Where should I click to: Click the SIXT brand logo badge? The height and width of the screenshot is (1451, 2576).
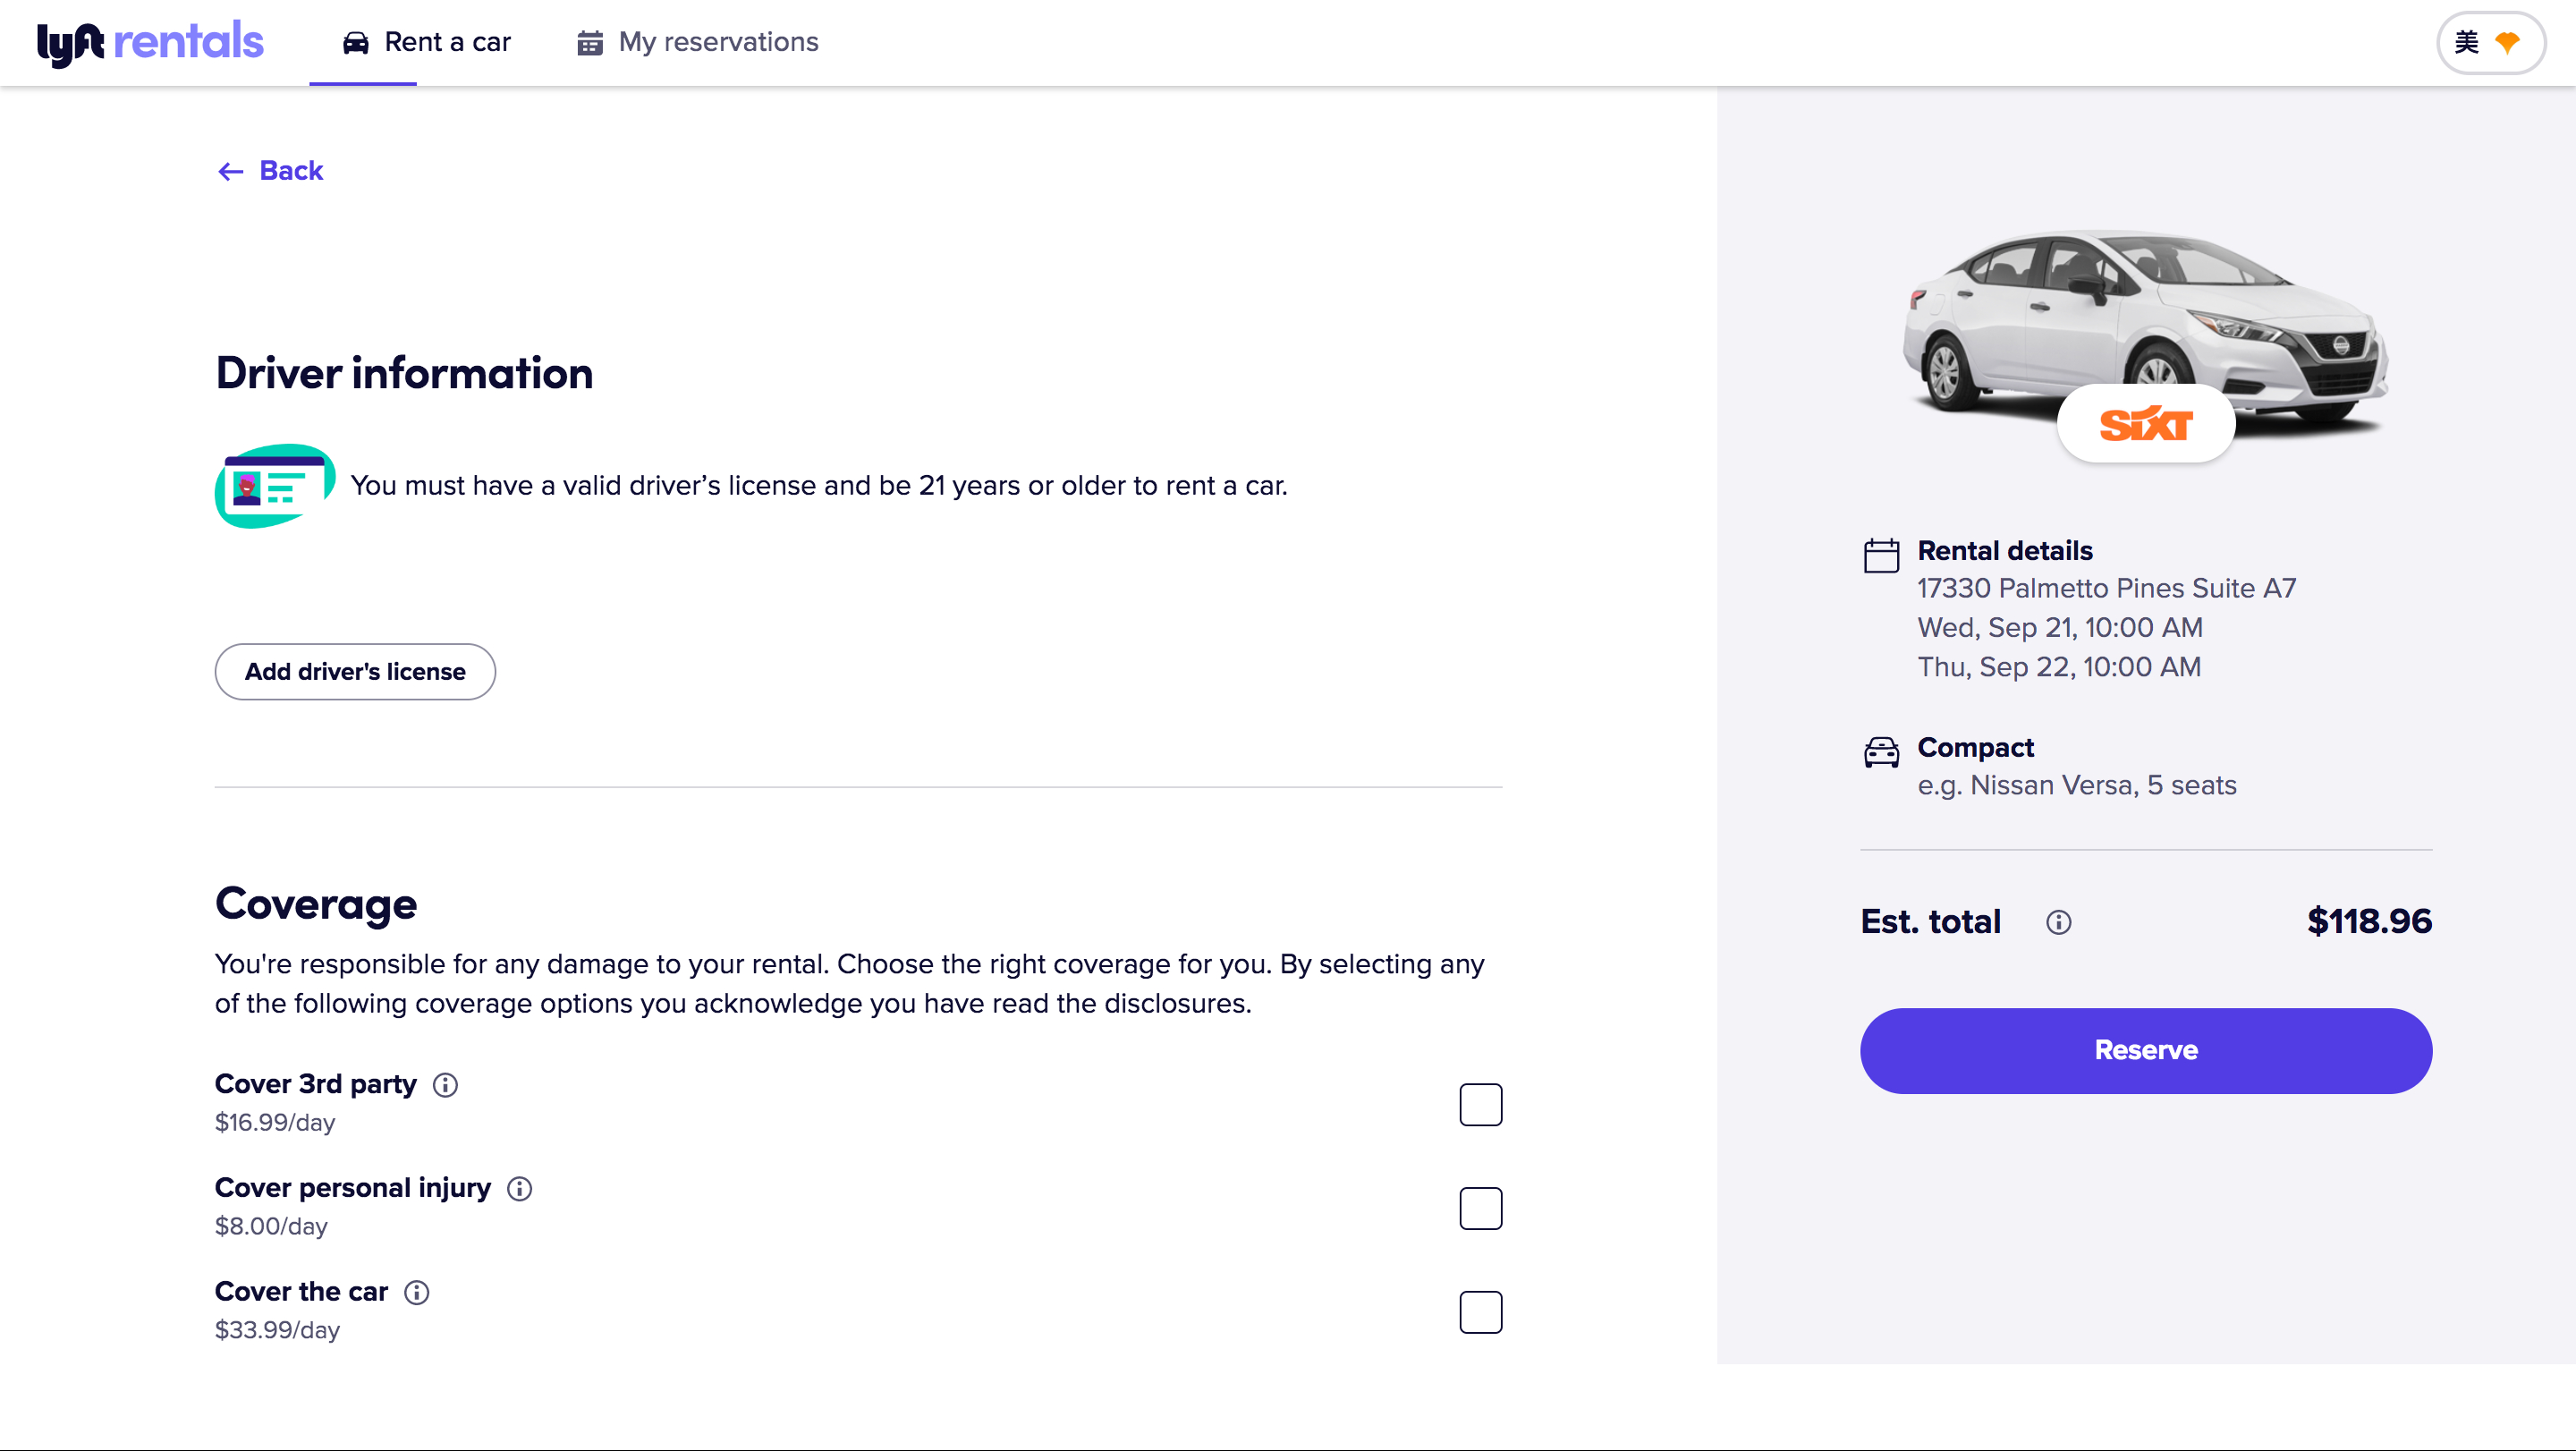(2146, 424)
